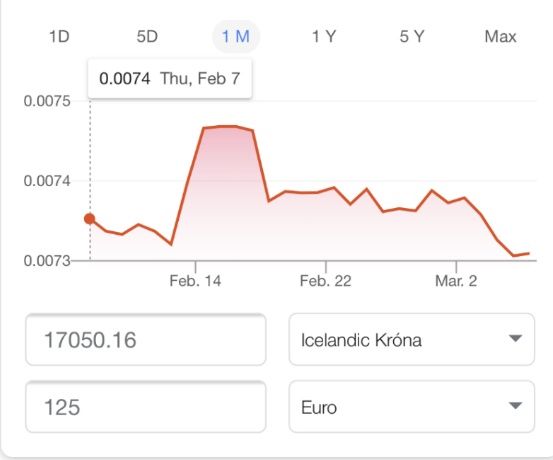The height and width of the screenshot is (460, 553).
Task: Switch to the 5D time range
Action: click(147, 36)
